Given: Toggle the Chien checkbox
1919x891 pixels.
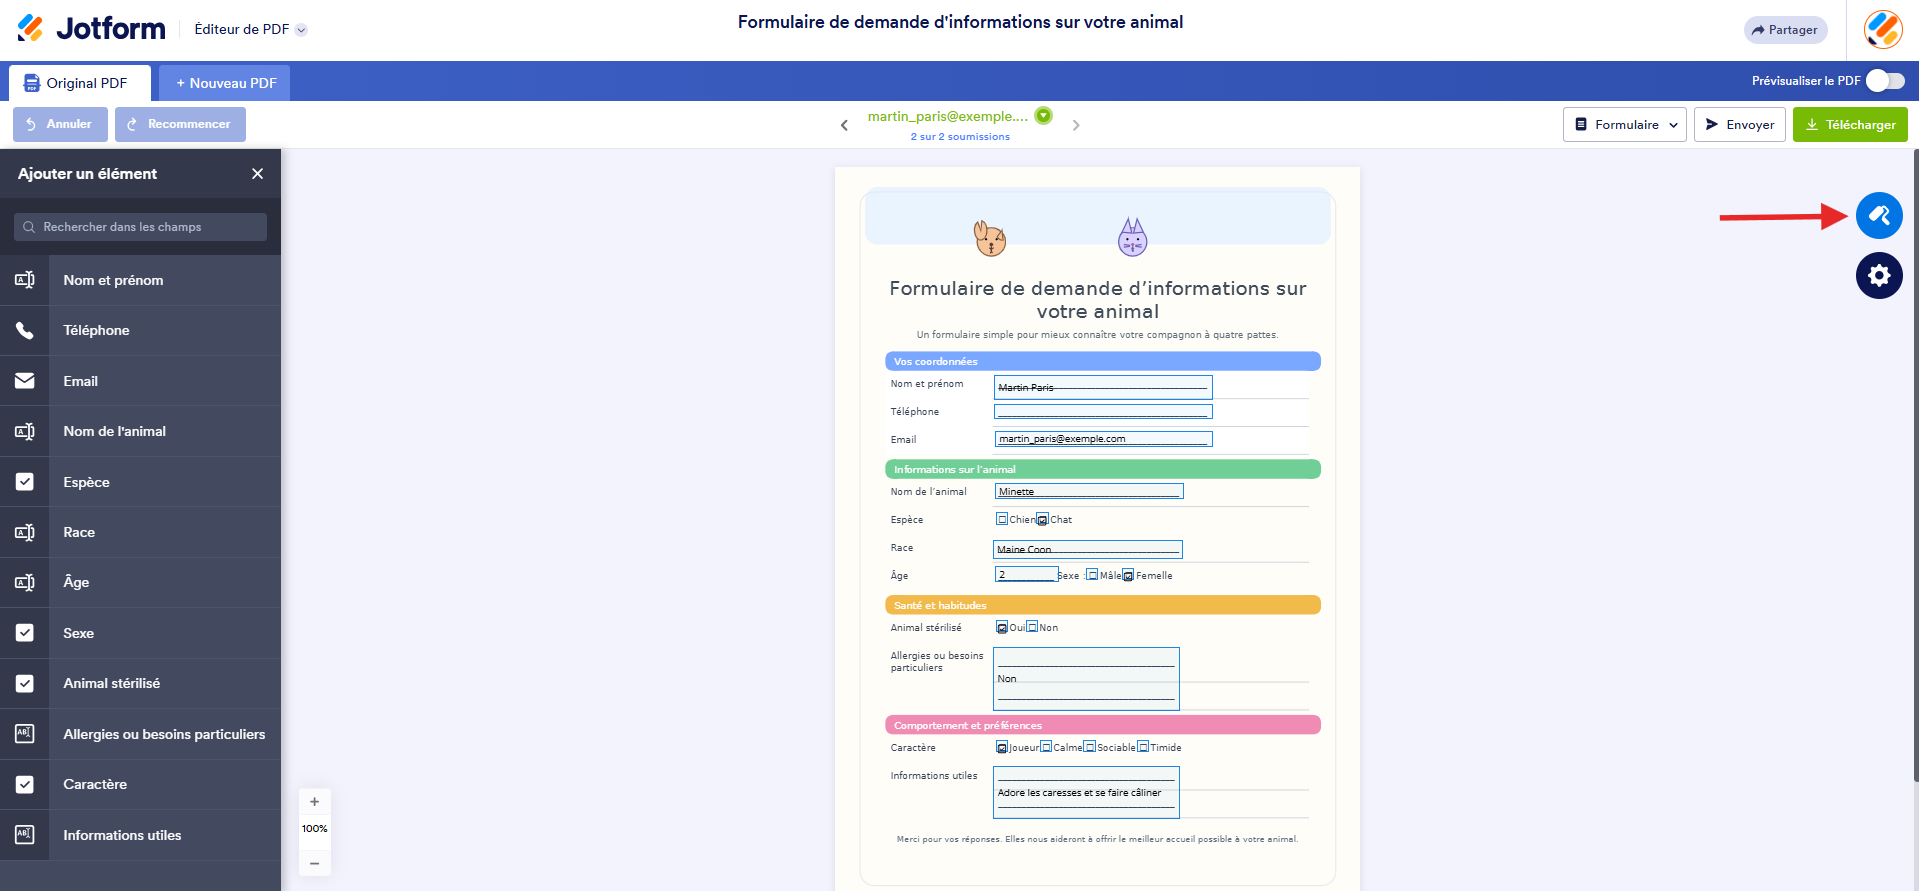Looking at the screenshot, I should (x=1002, y=519).
